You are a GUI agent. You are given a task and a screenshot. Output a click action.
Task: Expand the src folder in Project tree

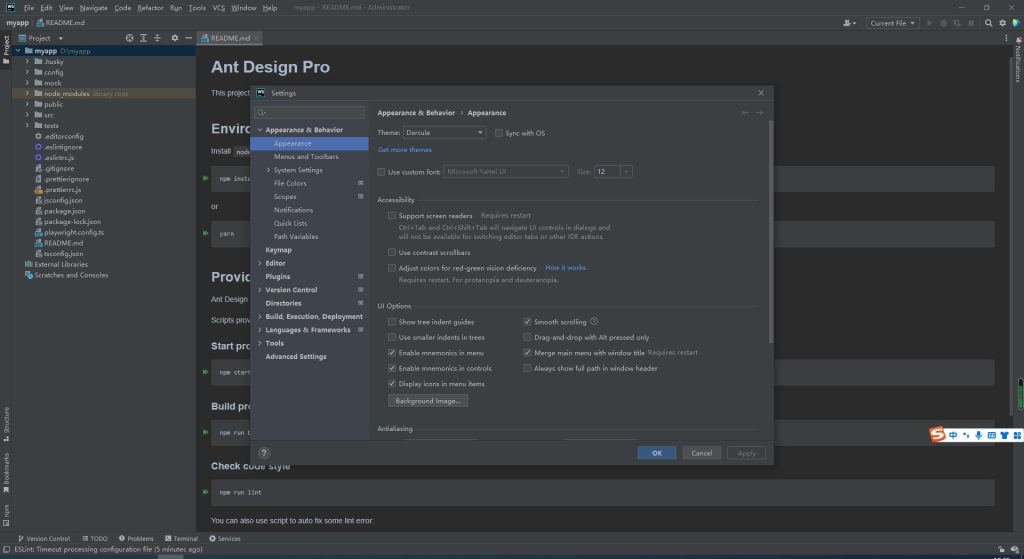click(x=27, y=115)
